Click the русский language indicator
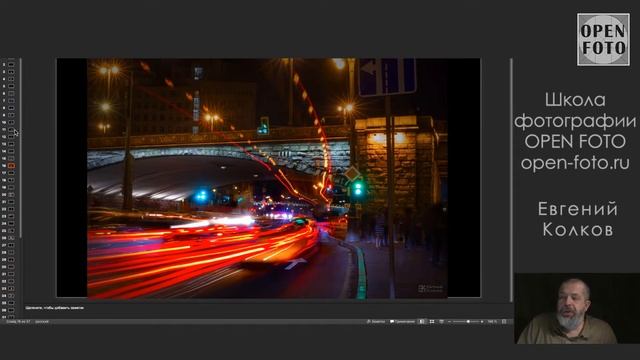This screenshot has height=360, width=640. click(42, 322)
